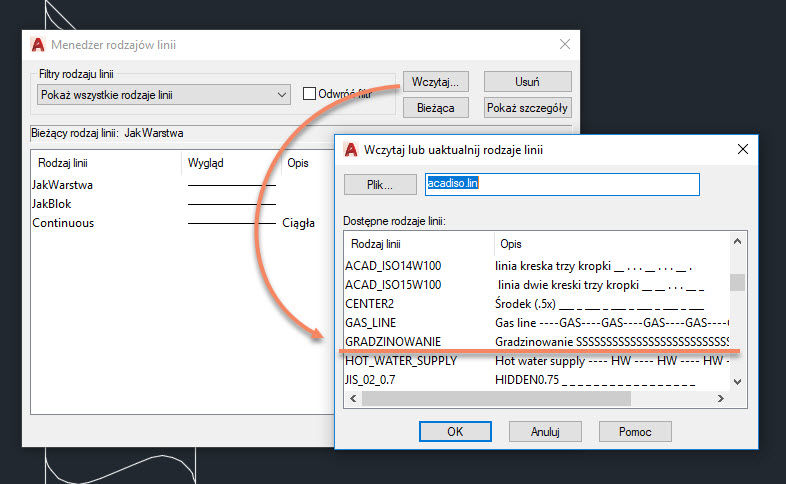The width and height of the screenshot is (786, 484).
Task: Select the HOT_WATER_SUPPLY linetype
Action: pyautogui.click(x=536, y=361)
